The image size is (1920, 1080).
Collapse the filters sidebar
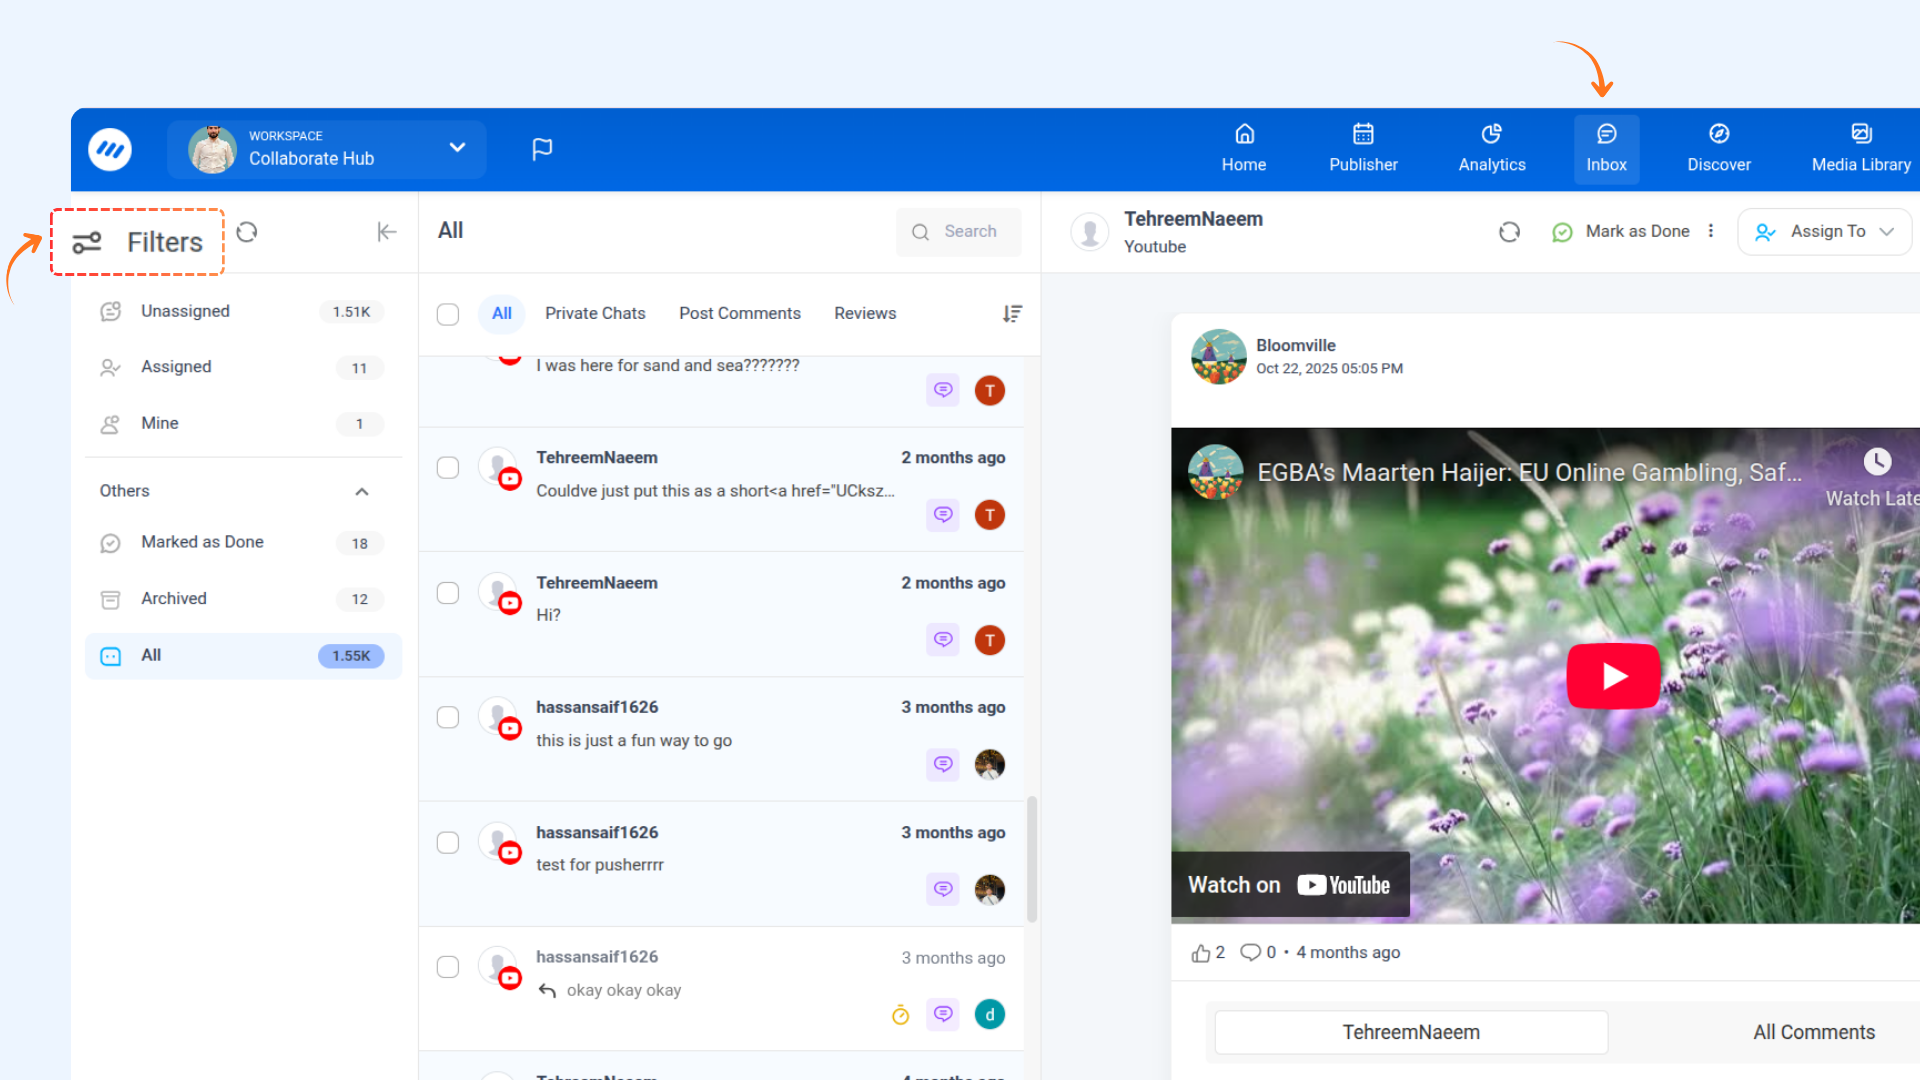click(x=386, y=232)
